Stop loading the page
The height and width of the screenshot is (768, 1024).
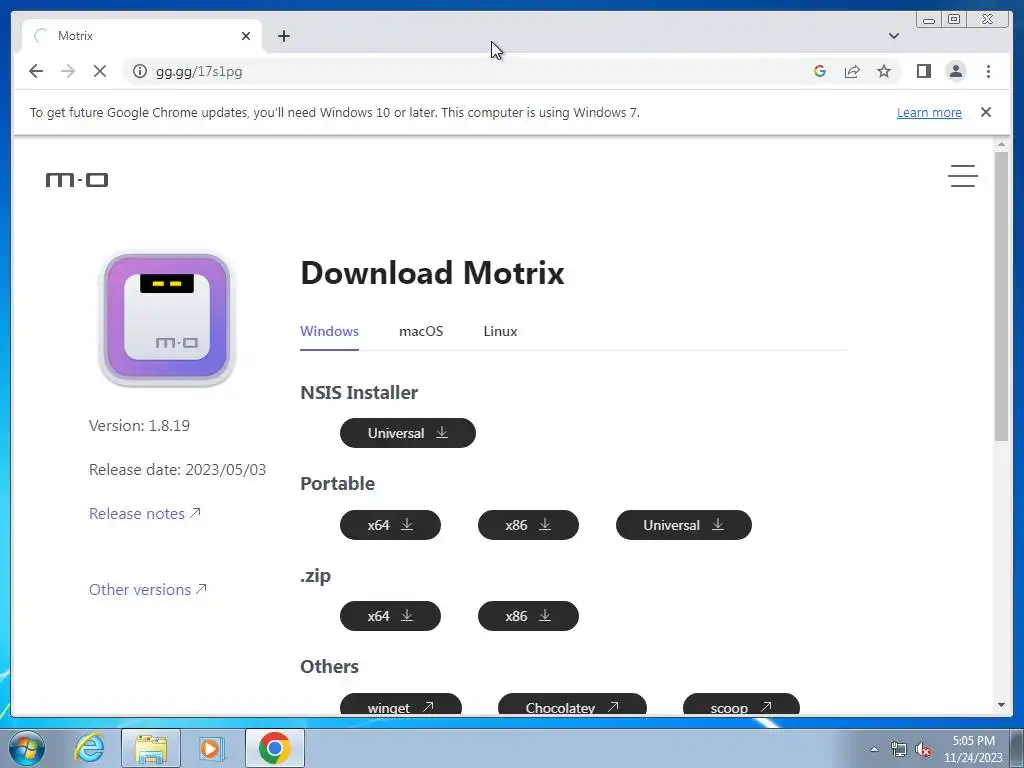click(x=100, y=71)
